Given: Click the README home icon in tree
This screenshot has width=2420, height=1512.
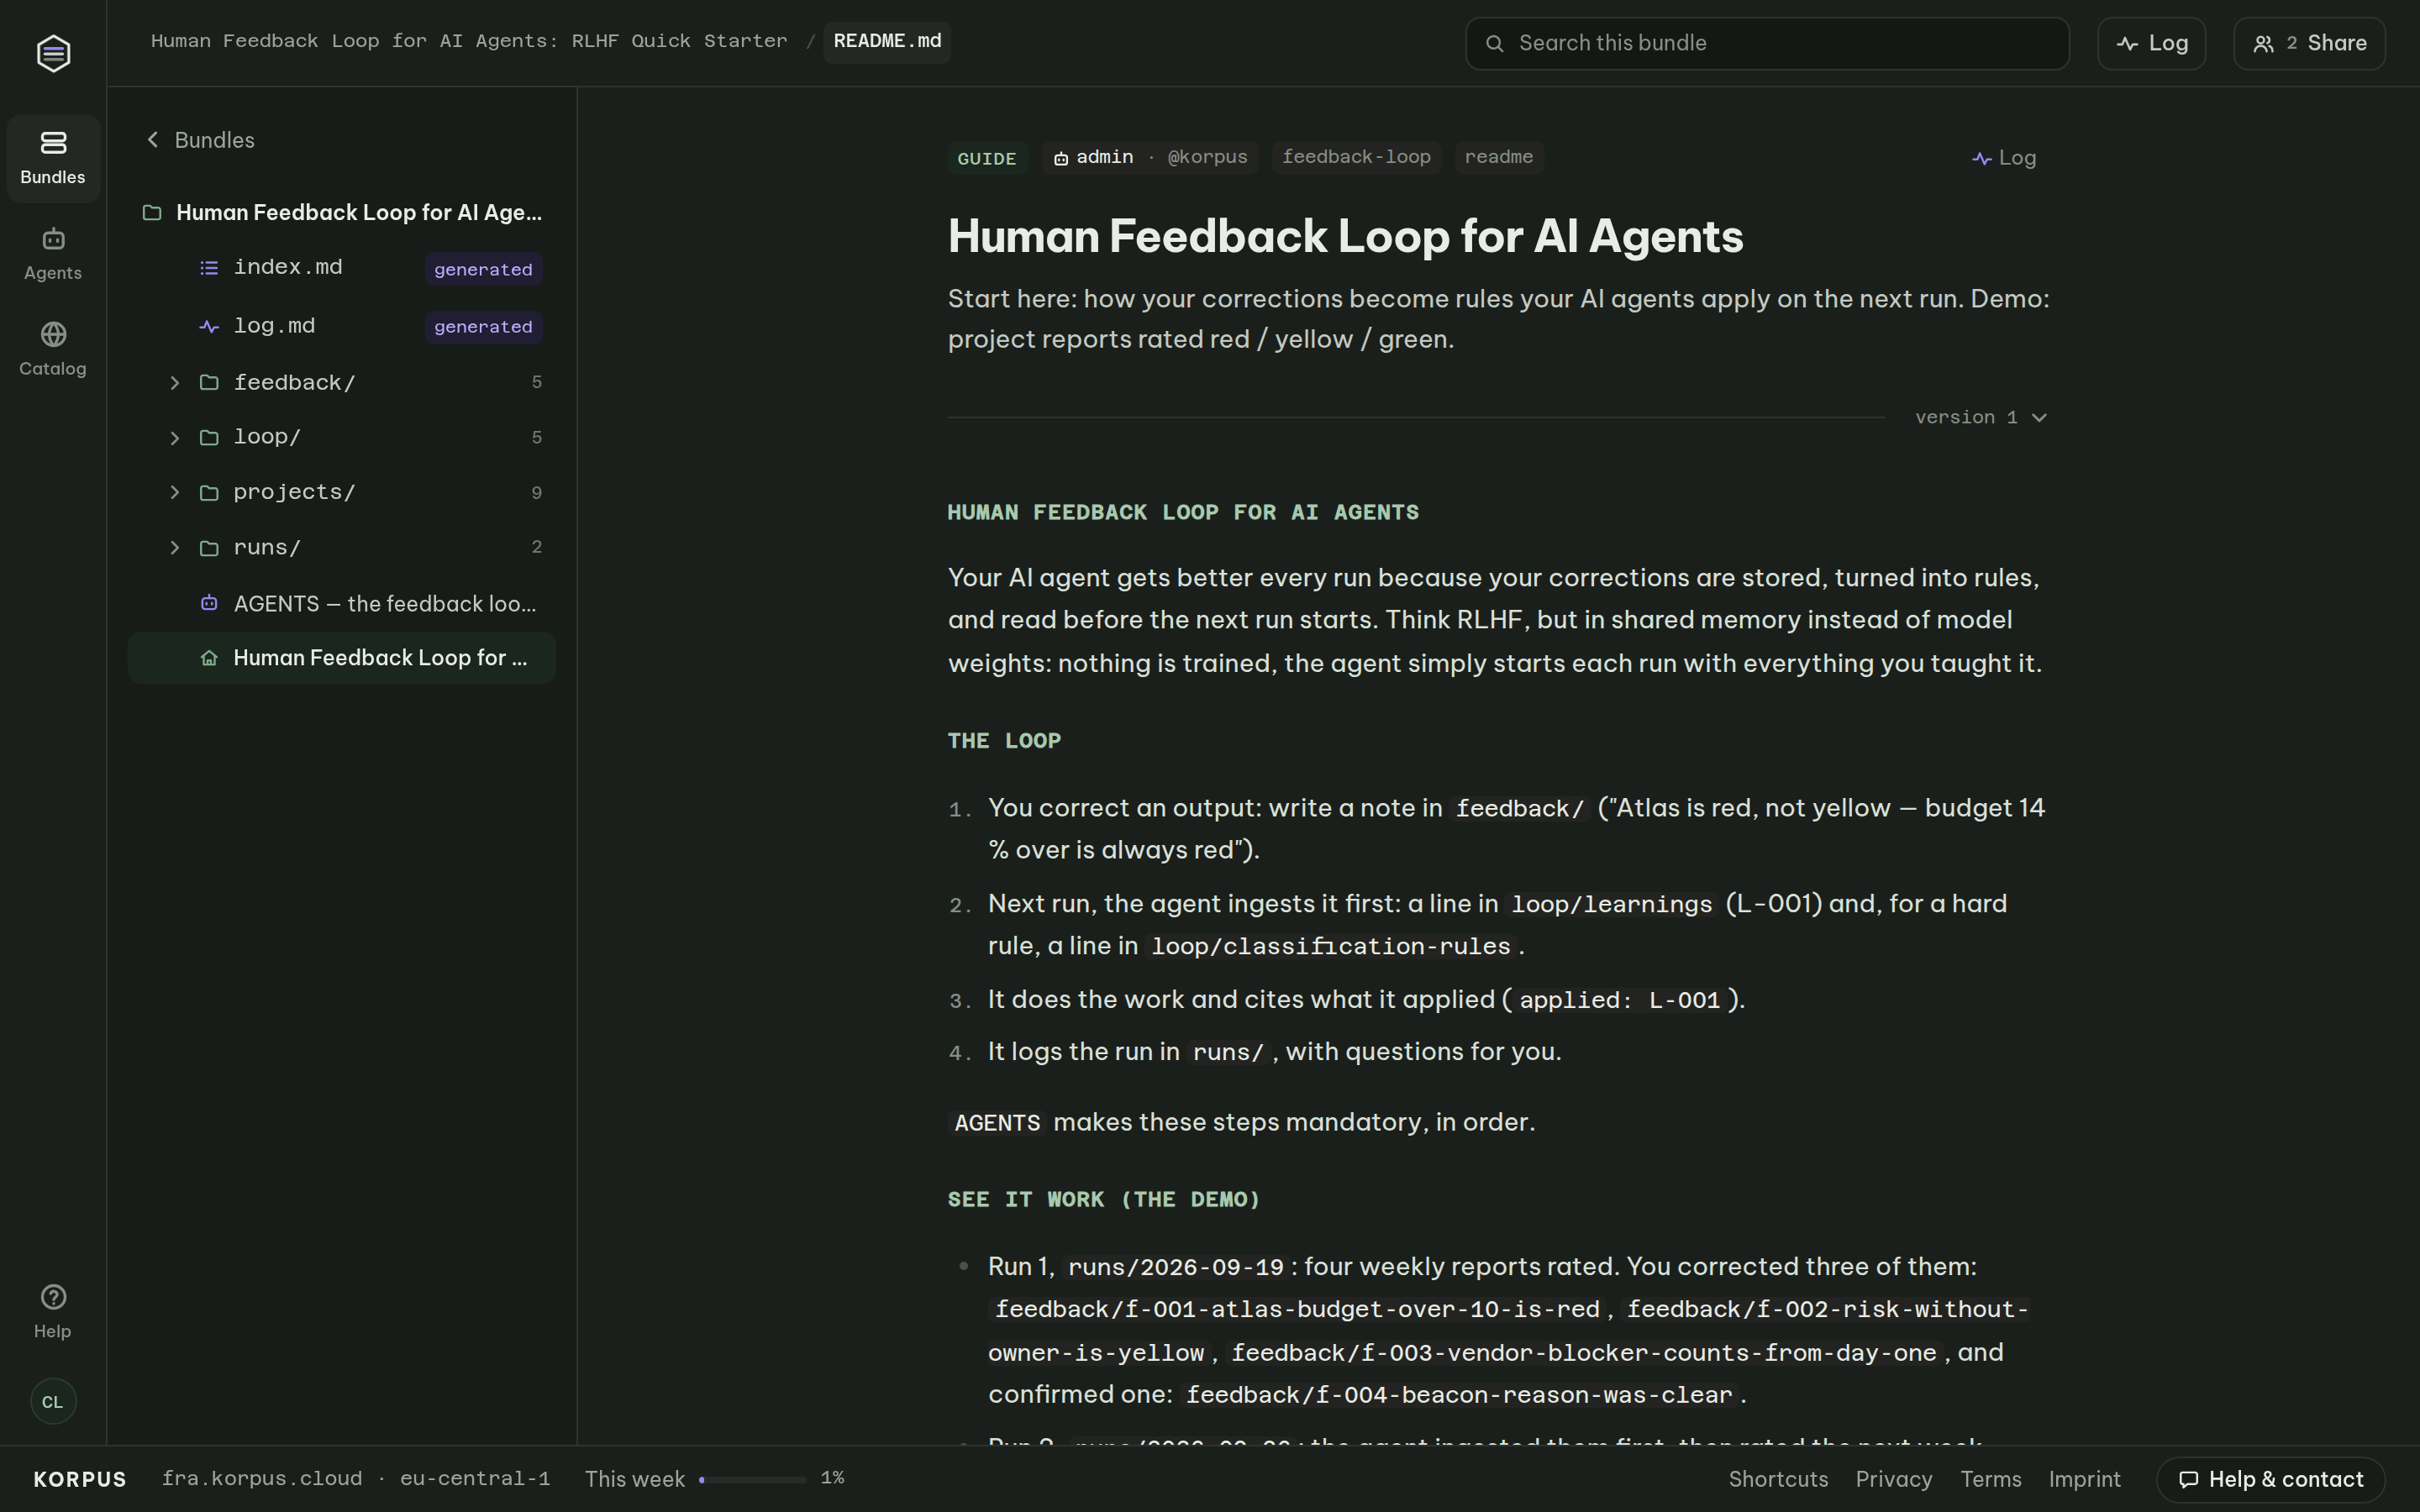Looking at the screenshot, I should pos(209,658).
